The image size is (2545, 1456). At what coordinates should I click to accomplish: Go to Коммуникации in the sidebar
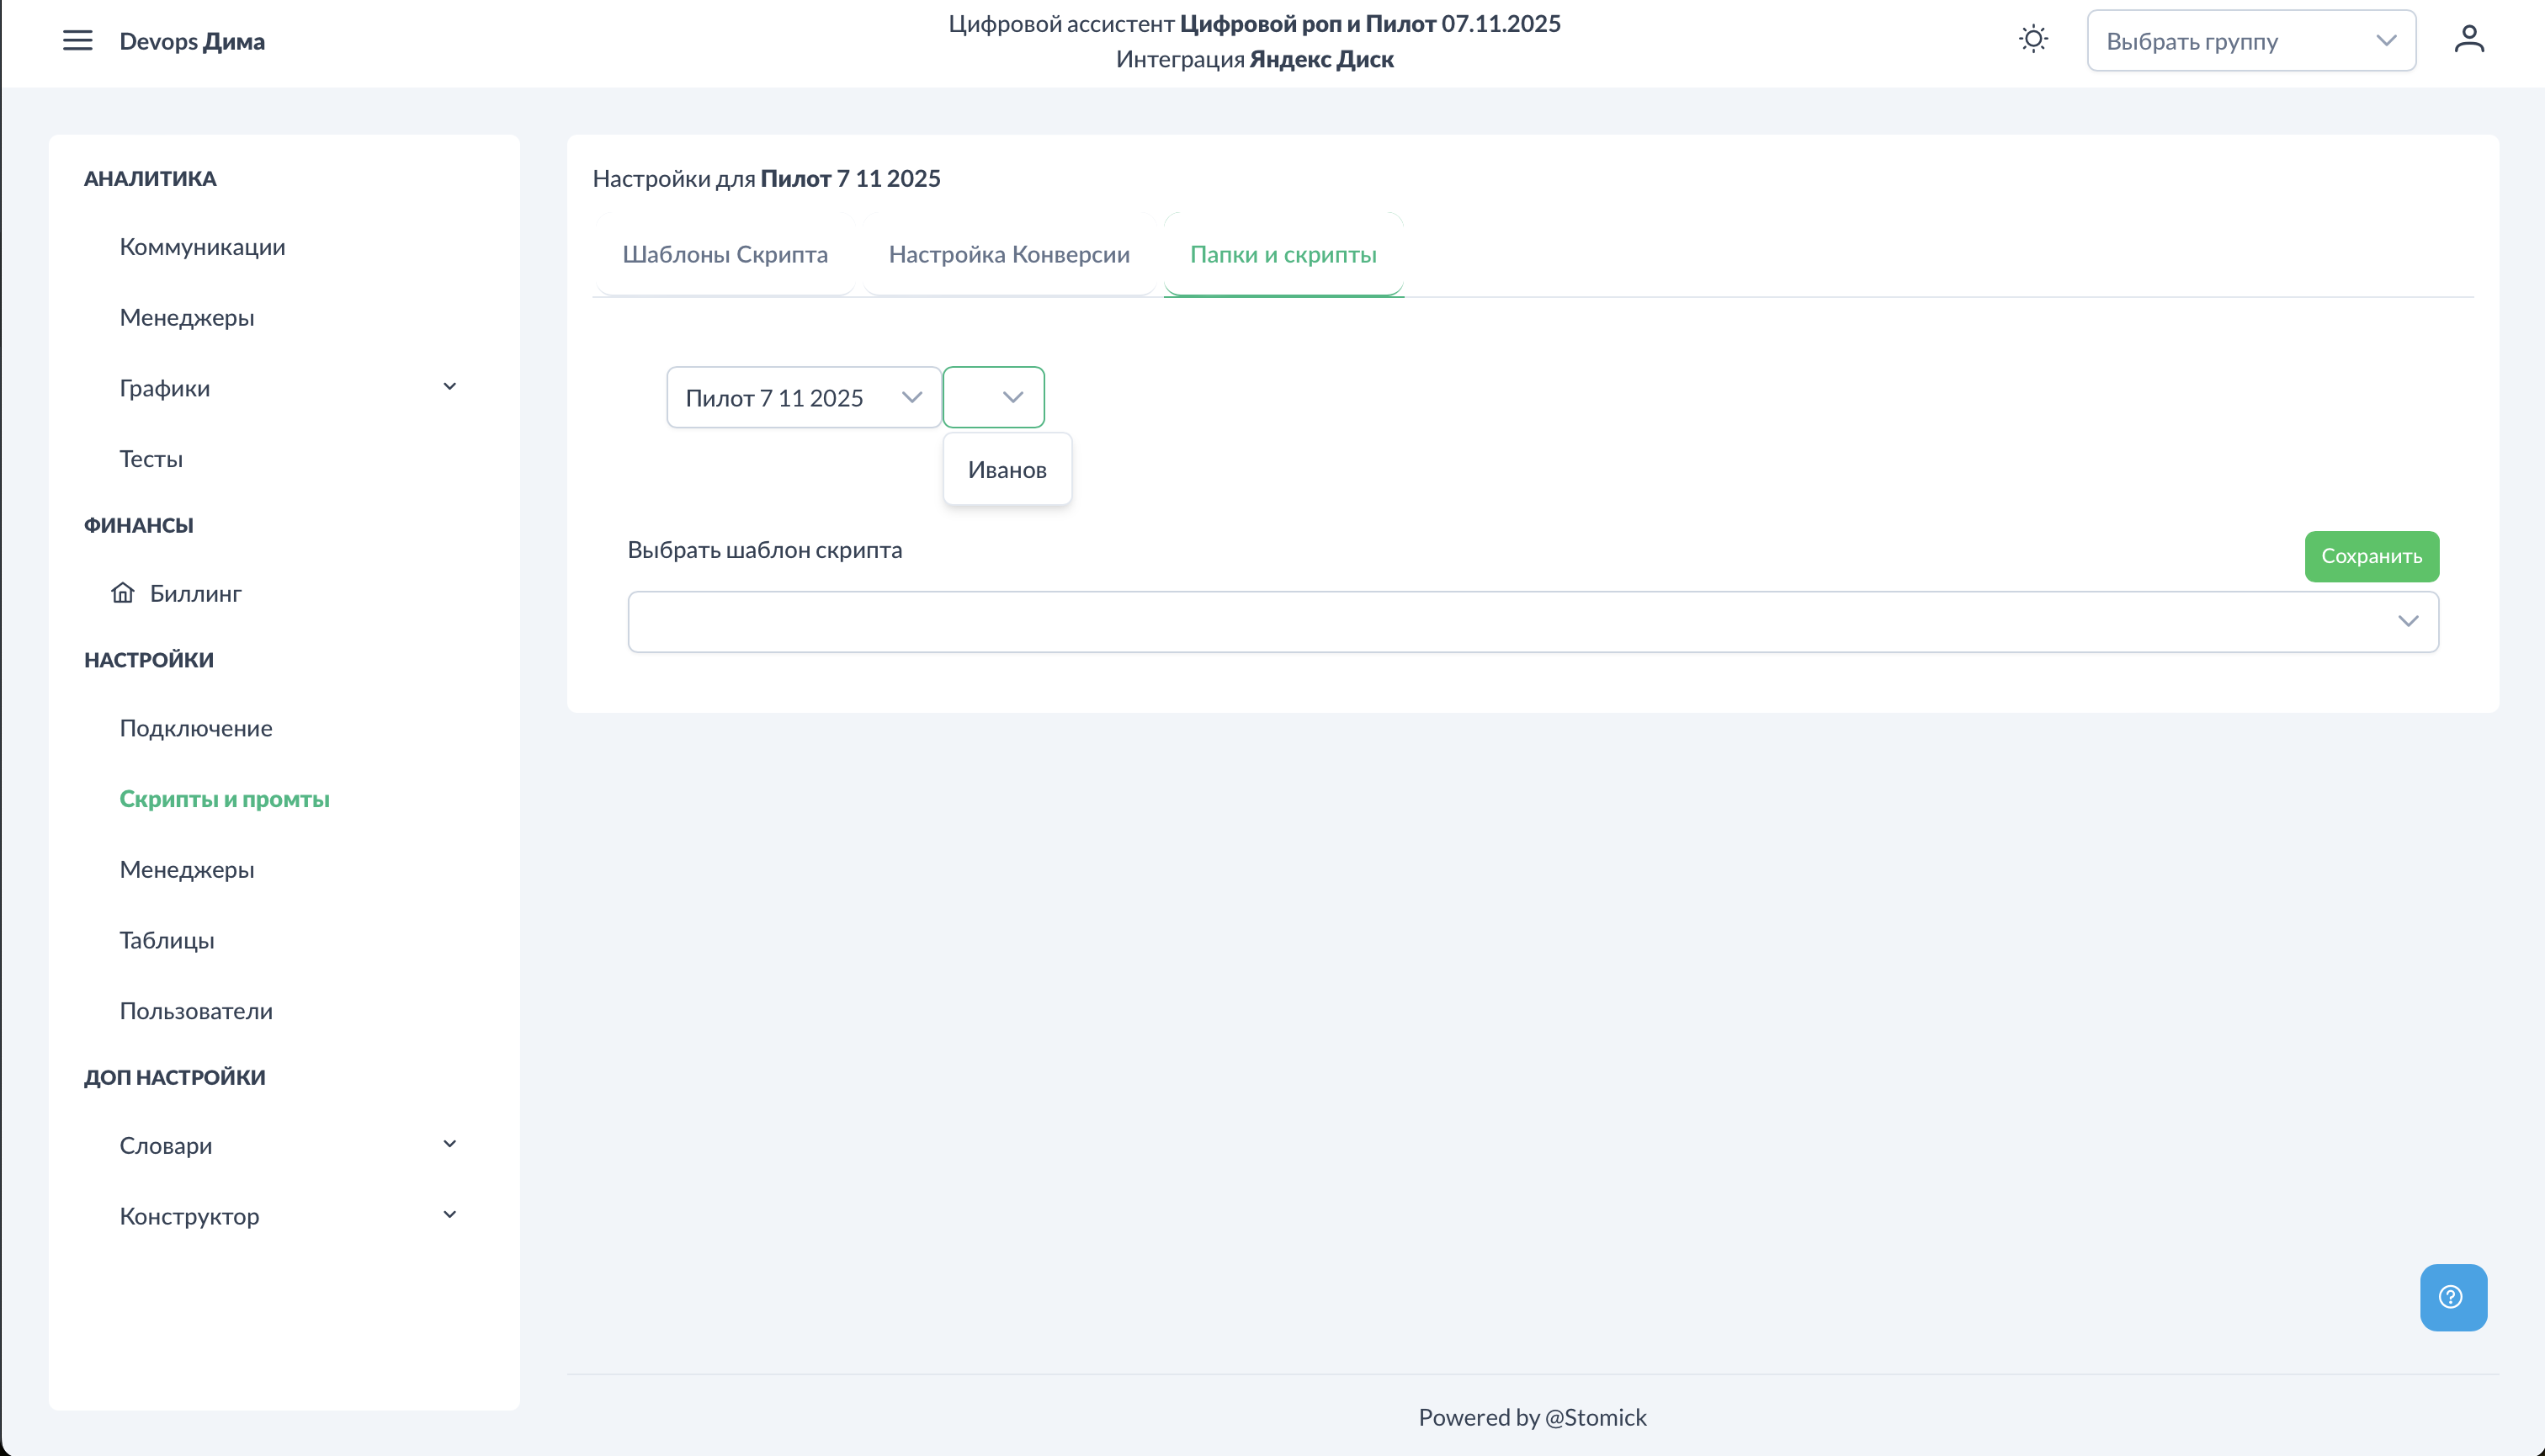pos(202,247)
